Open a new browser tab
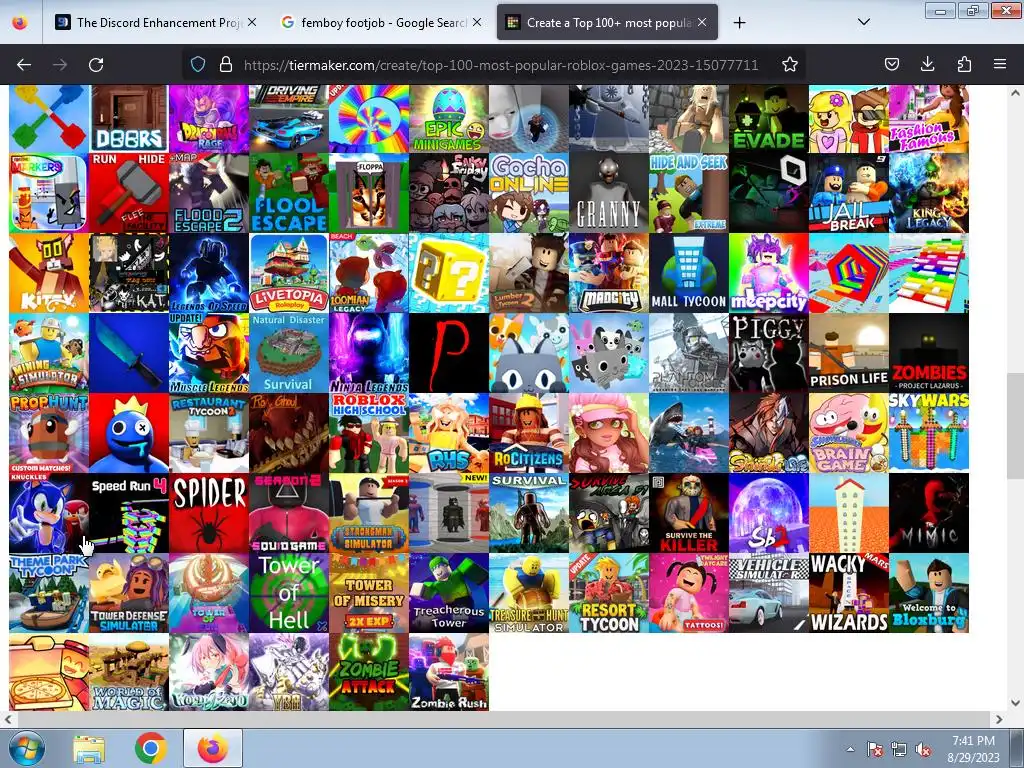 point(739,23)
